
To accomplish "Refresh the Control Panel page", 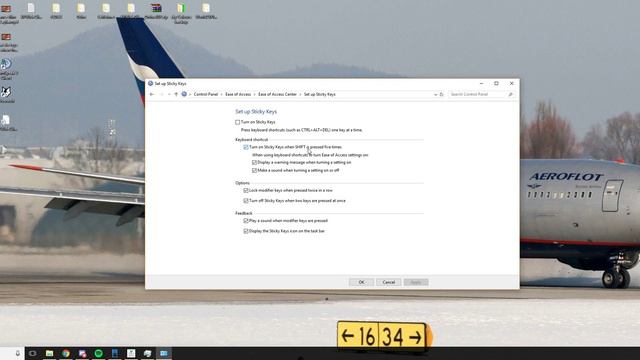I will coord(441,94).
